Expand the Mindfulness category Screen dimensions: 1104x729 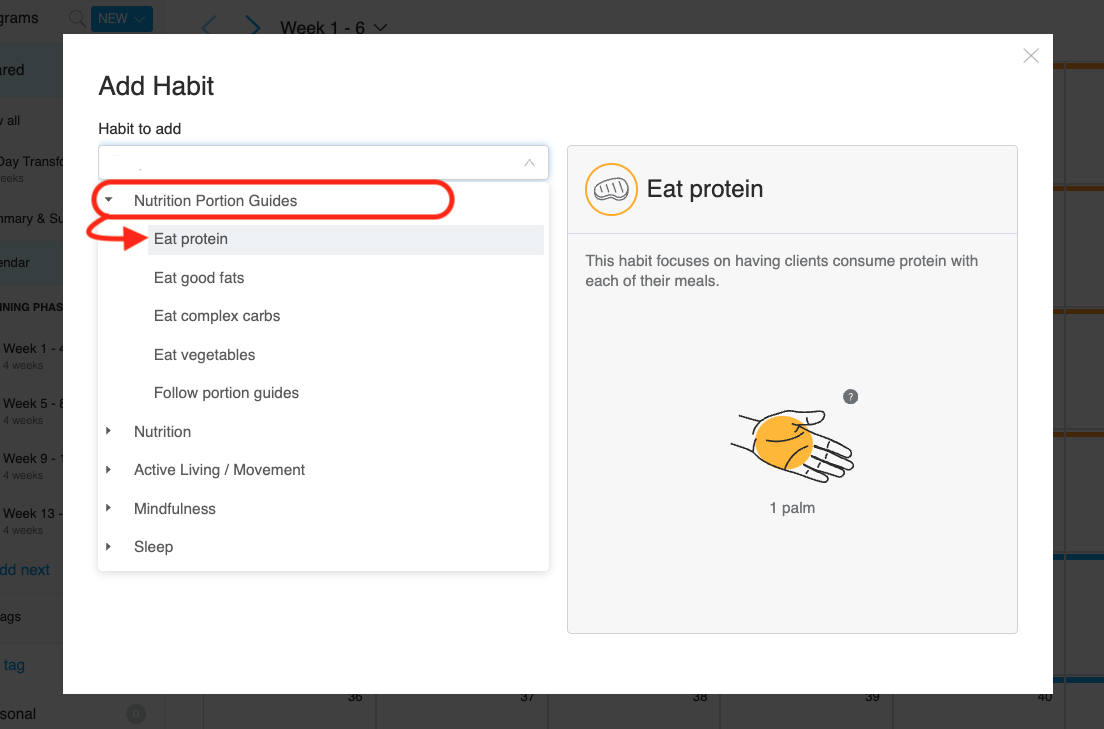pyautogui.click(x=109, y=509)
